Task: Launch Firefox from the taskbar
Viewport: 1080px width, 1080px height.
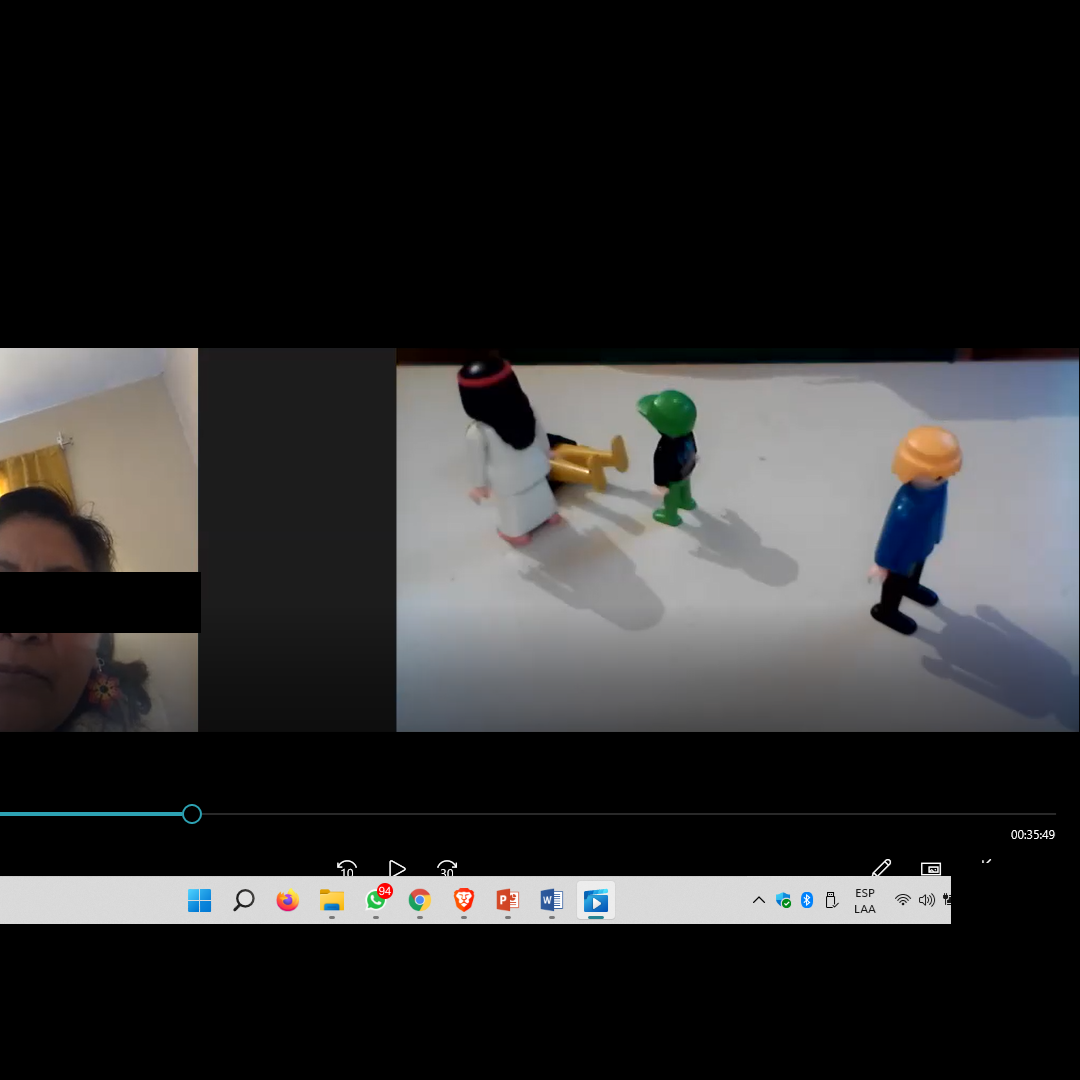Action: tap(288, 900)
